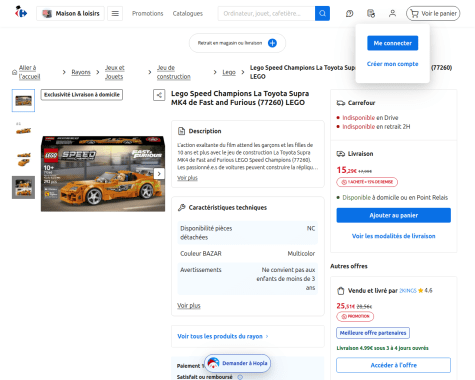Select the fourth dark product thumbnail
Image resolution: width=475 pixels, height=380 pixels.
[23, 187]
